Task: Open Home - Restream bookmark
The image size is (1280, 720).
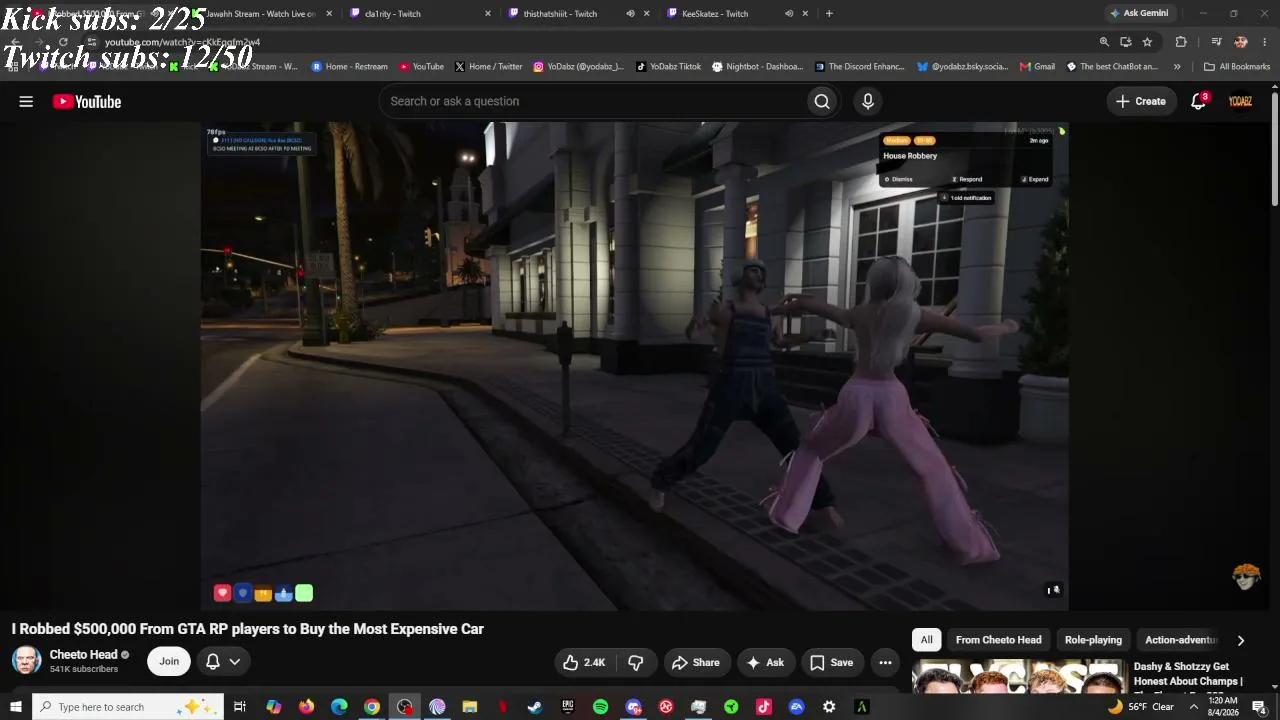Action: 350,67
